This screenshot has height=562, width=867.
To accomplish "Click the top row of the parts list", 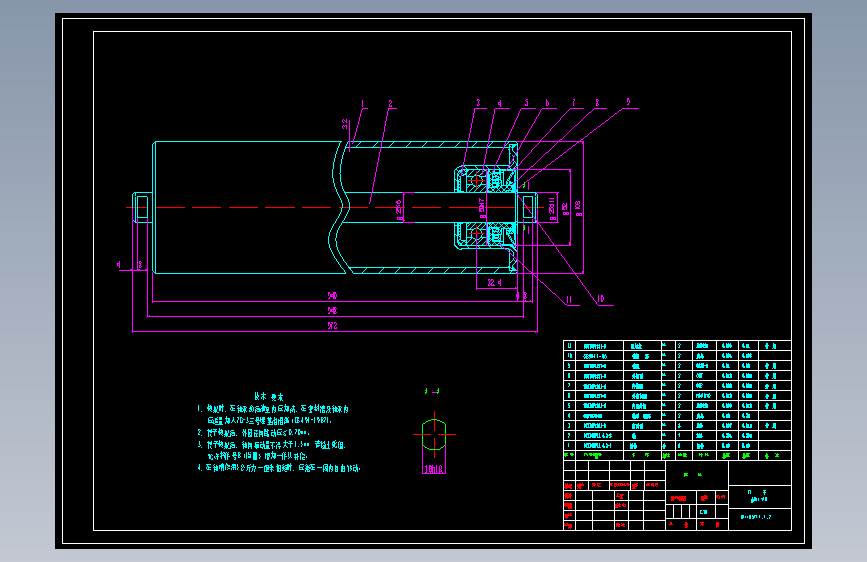I will 677,346.
